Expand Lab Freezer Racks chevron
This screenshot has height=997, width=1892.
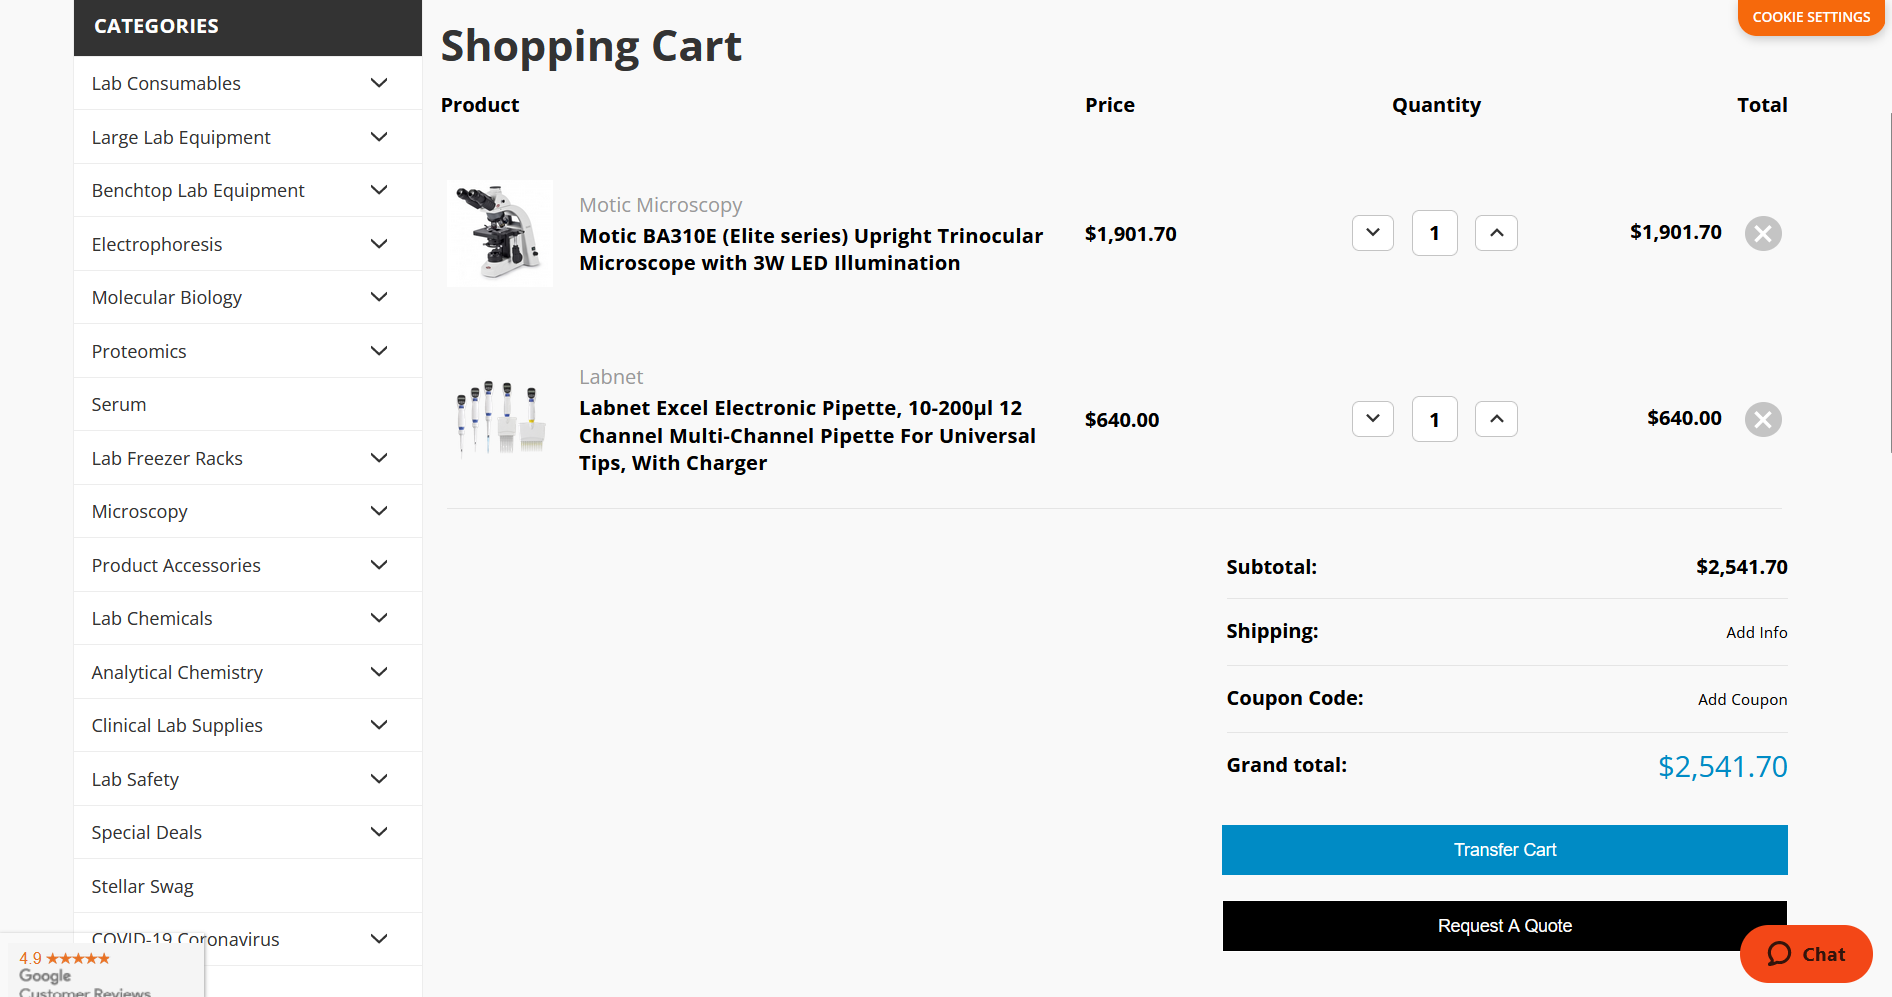click(379, 458)
